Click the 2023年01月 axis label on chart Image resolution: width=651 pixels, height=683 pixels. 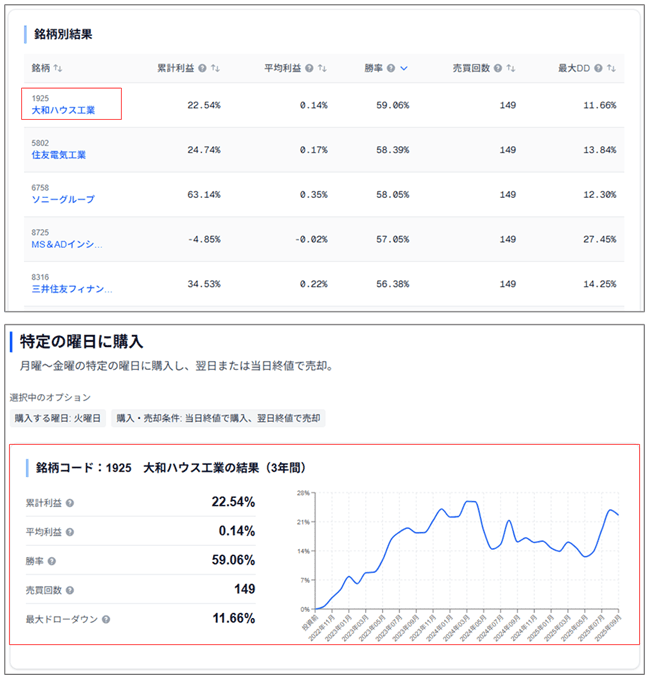(x=339, y=628)
